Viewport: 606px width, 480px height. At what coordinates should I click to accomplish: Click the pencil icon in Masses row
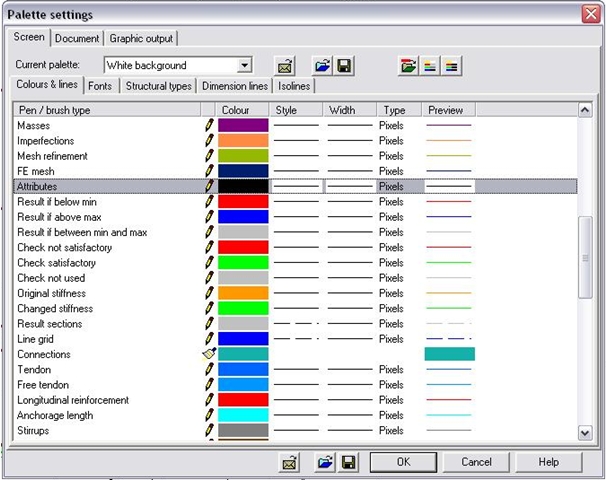209,126
